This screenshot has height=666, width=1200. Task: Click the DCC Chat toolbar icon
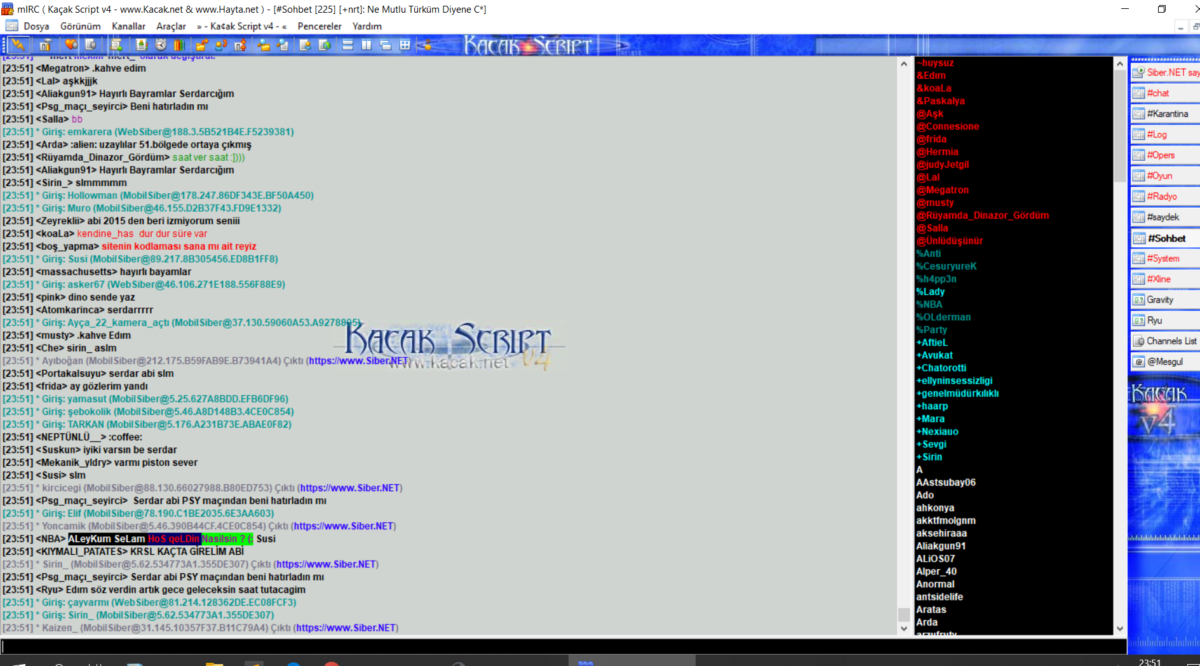click(x=221, y=45)
